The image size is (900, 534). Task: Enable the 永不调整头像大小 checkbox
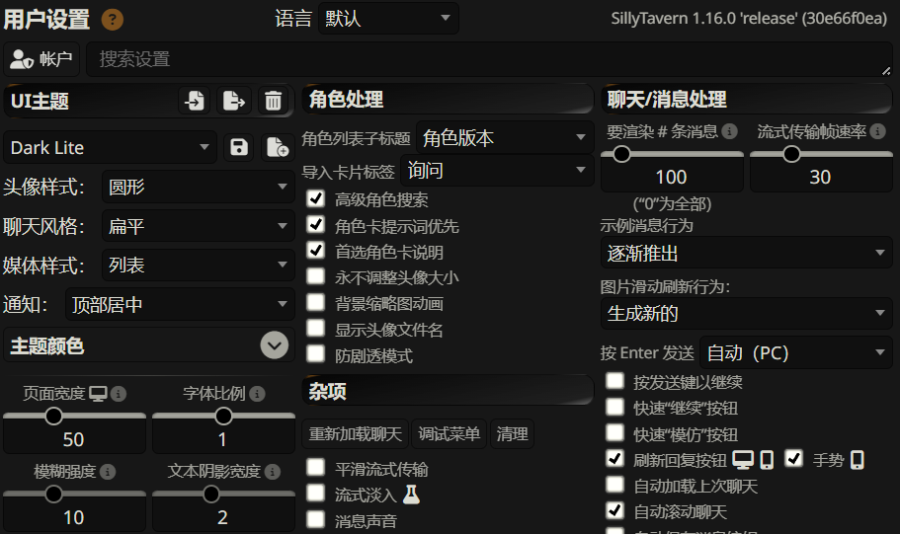point(316,277)
